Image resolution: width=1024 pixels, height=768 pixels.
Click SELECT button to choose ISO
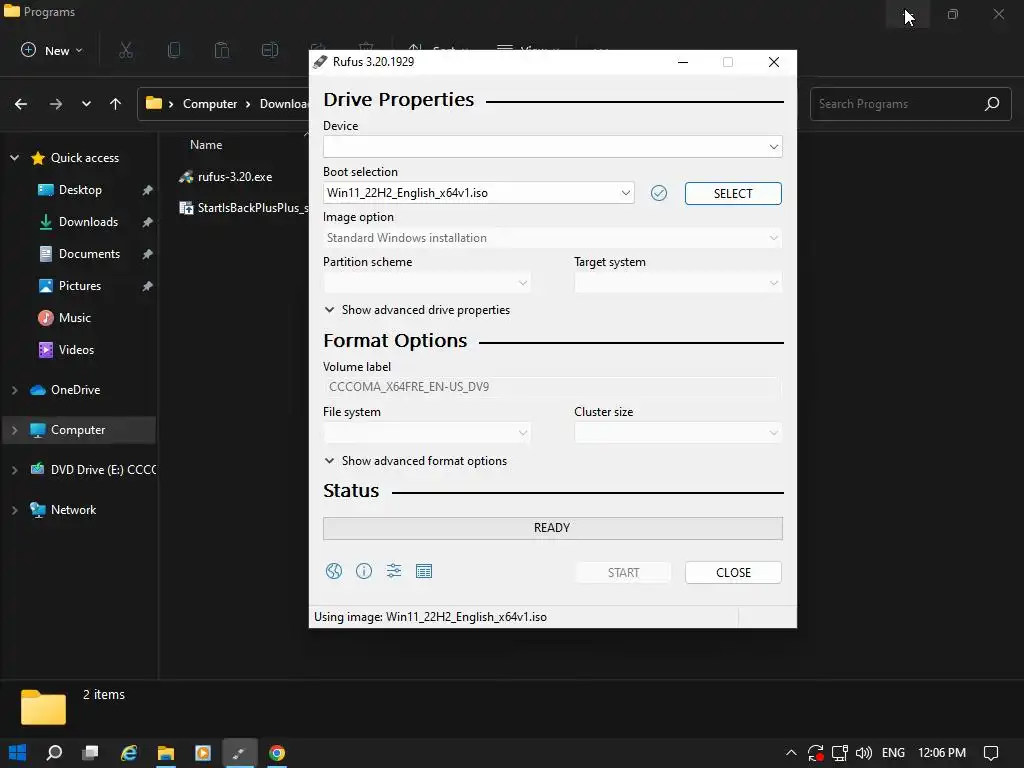tap(733, 193)
